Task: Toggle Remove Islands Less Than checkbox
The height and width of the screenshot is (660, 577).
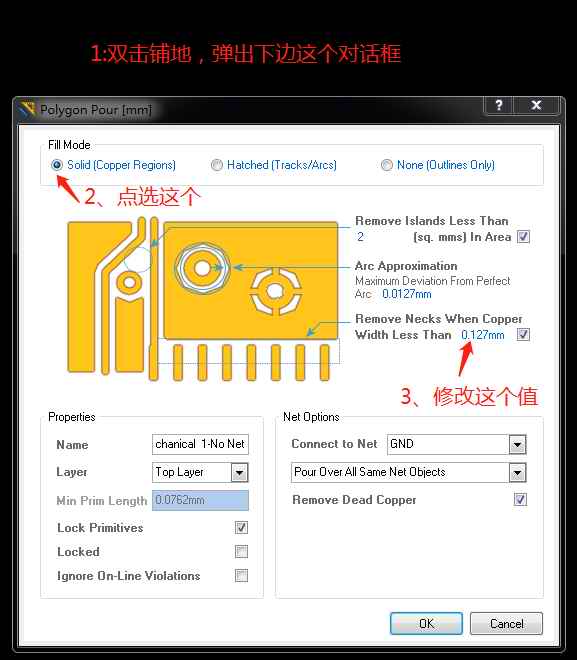Action: 523,237
